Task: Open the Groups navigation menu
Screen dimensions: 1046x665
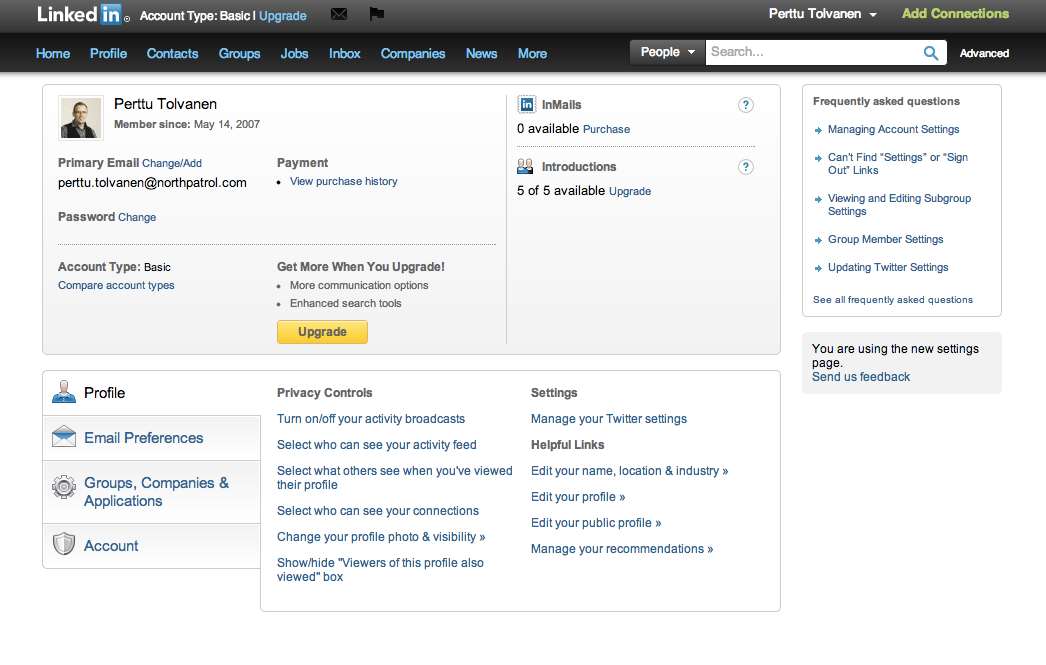Action: 239,53
